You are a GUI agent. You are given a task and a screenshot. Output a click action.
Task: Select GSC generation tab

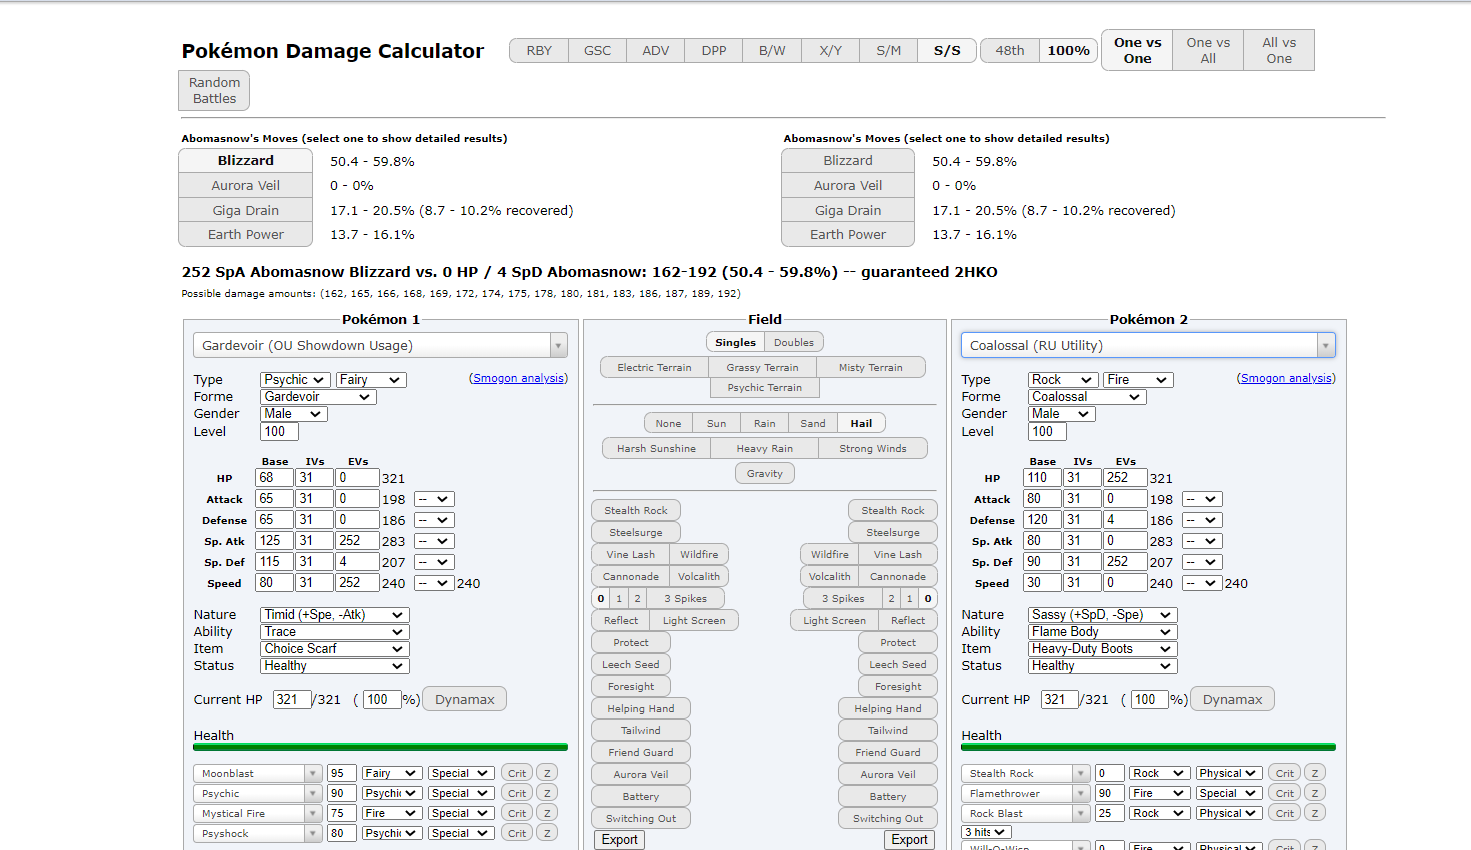click(x=597, y=50)
